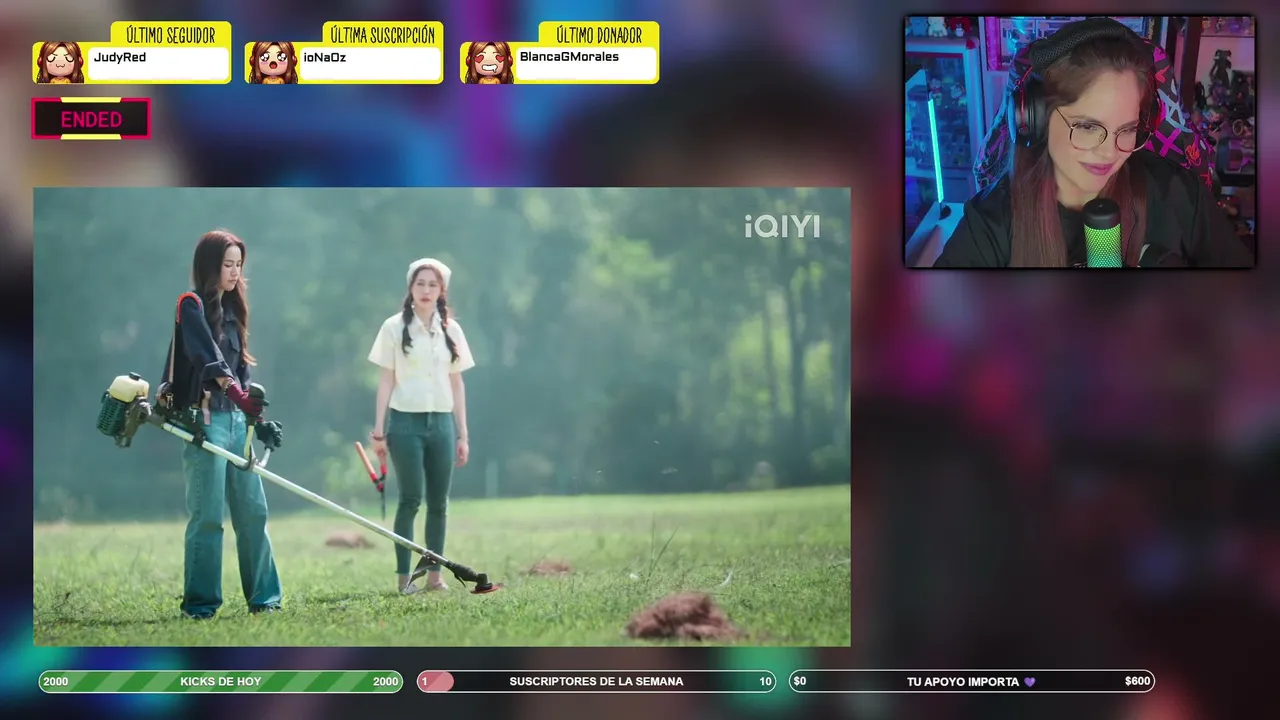Select the ÚLTIMA SUSCRIPCIÓN header label
The image size is (1280, 720).
(x=382, y=35)
